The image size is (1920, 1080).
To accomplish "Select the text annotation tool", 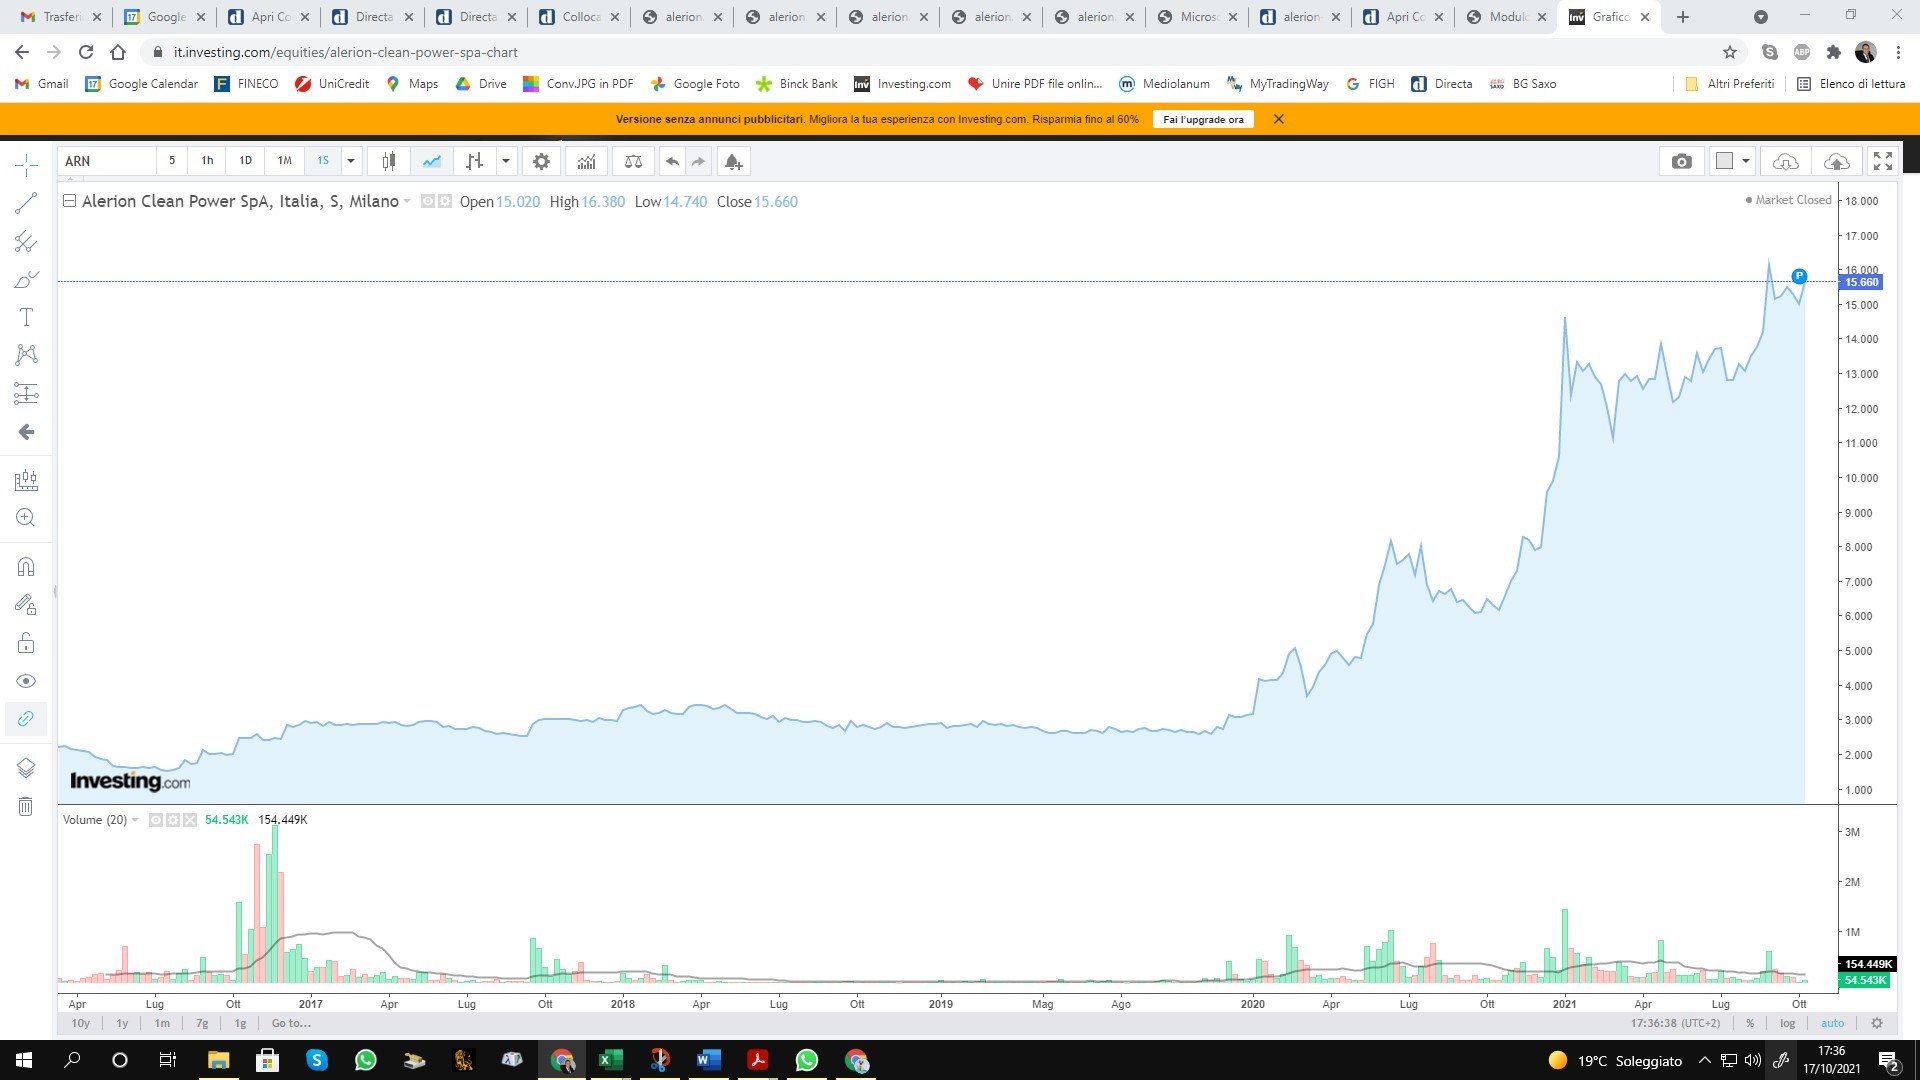I will 26,317.
